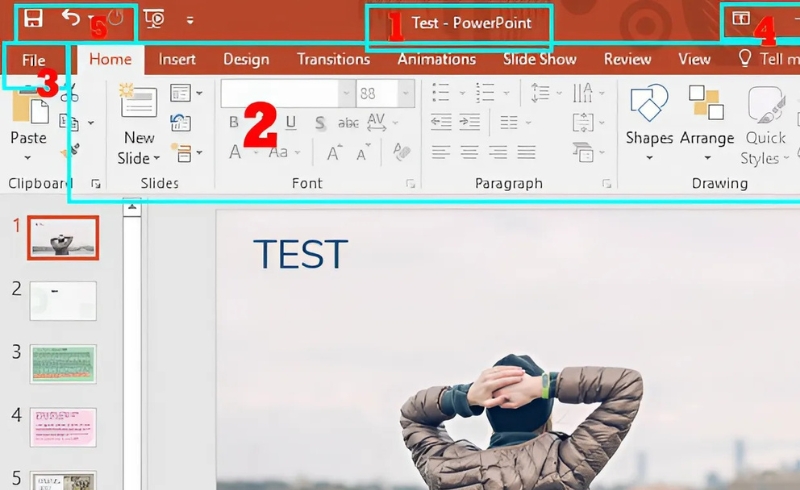
Task: Decrease the font size
Action: [x=363, y=153]
